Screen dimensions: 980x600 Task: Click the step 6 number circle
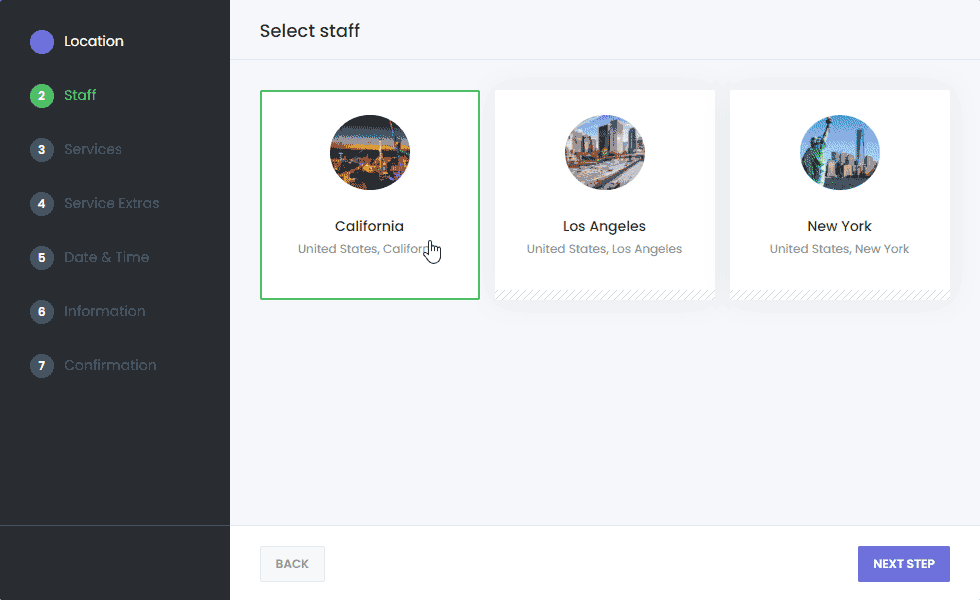pos(42,312)
